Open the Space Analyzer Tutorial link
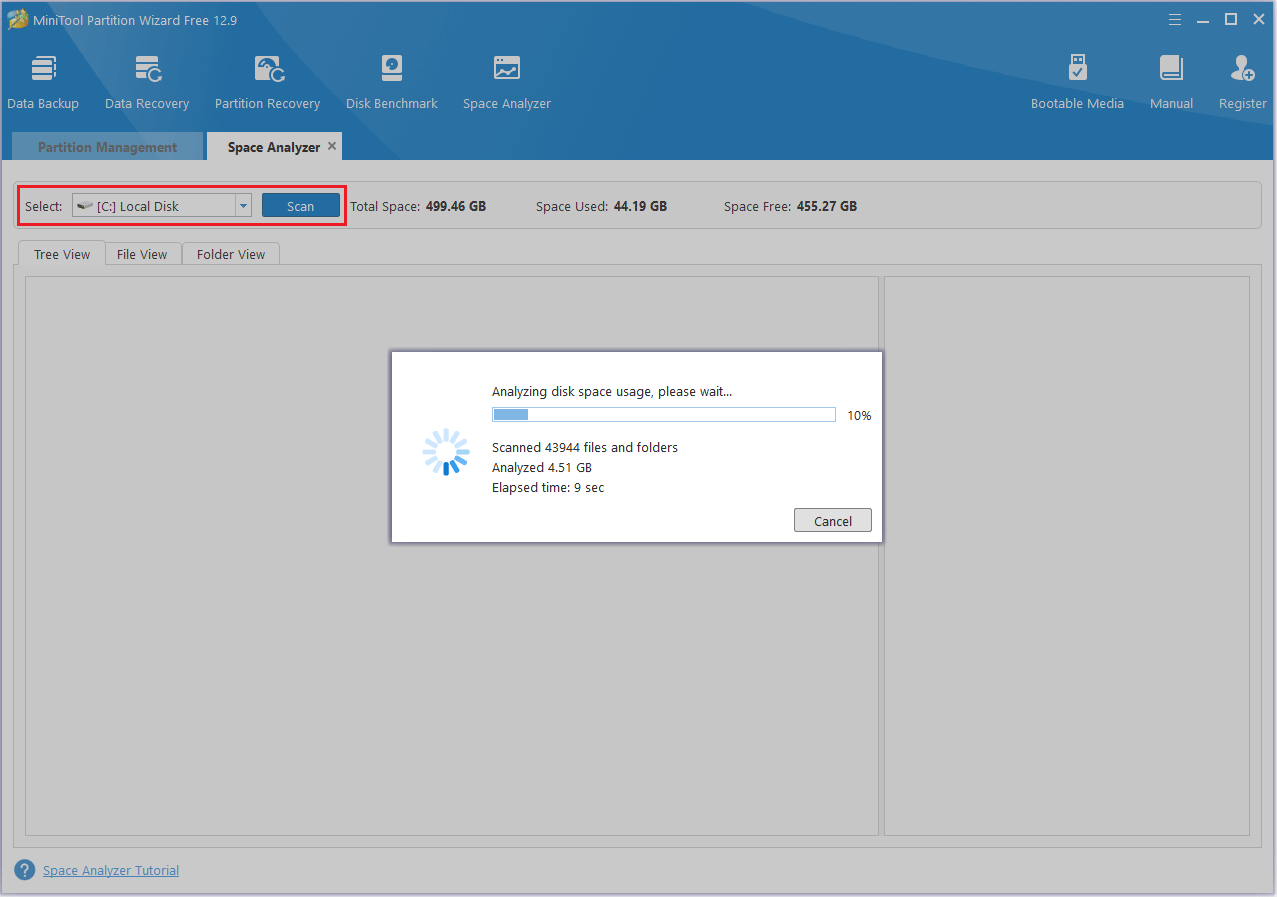 point(111,871)
